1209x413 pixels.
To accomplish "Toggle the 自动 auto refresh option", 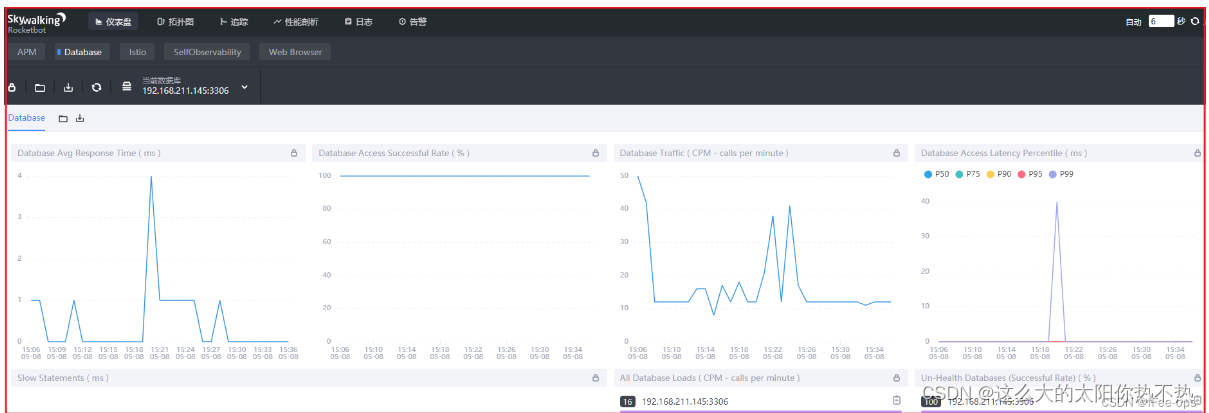I will pos(1133,21).
